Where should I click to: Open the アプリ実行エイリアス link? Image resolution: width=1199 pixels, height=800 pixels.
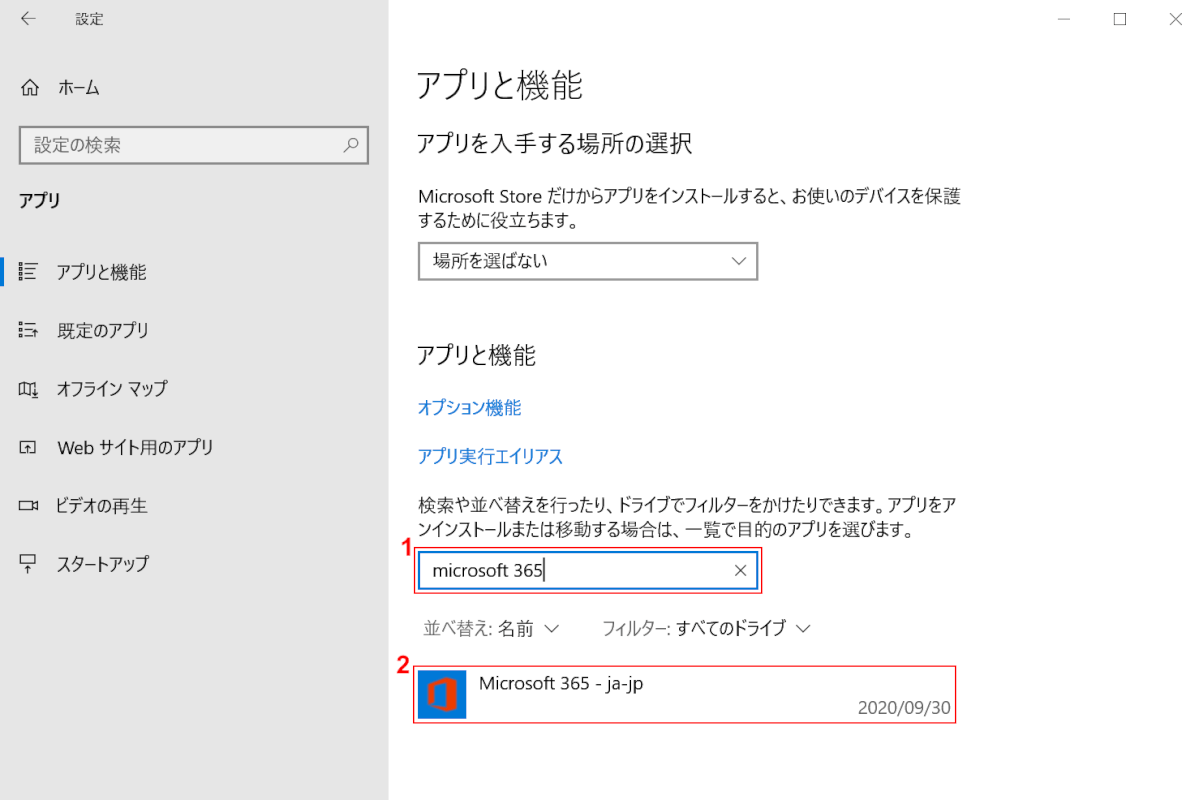coord(490,457)
